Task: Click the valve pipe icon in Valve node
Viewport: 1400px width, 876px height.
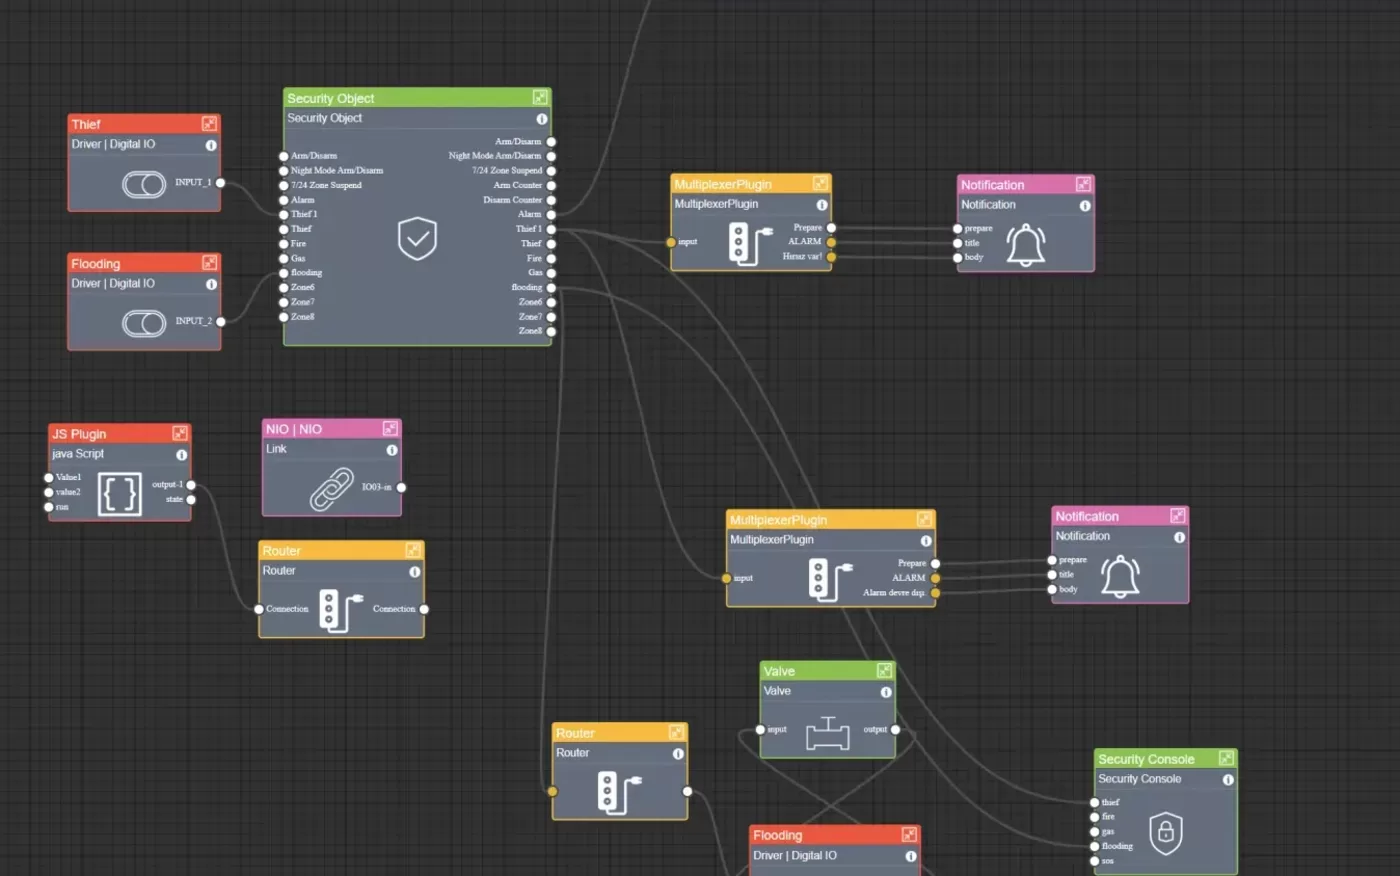Action: [827, 733]
